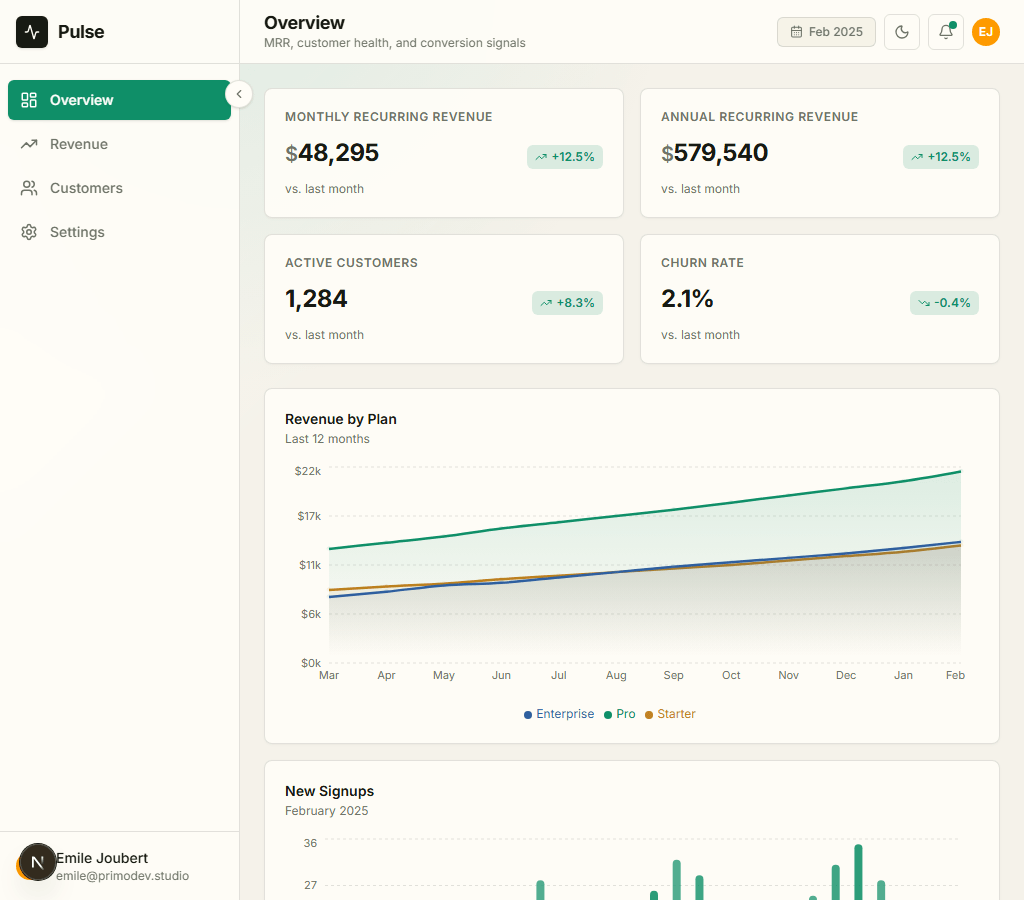Image resolution: width=1024 pixels, height=900 pixels.
Task: Open notifications via the bell icon
Action: [946, 32]
